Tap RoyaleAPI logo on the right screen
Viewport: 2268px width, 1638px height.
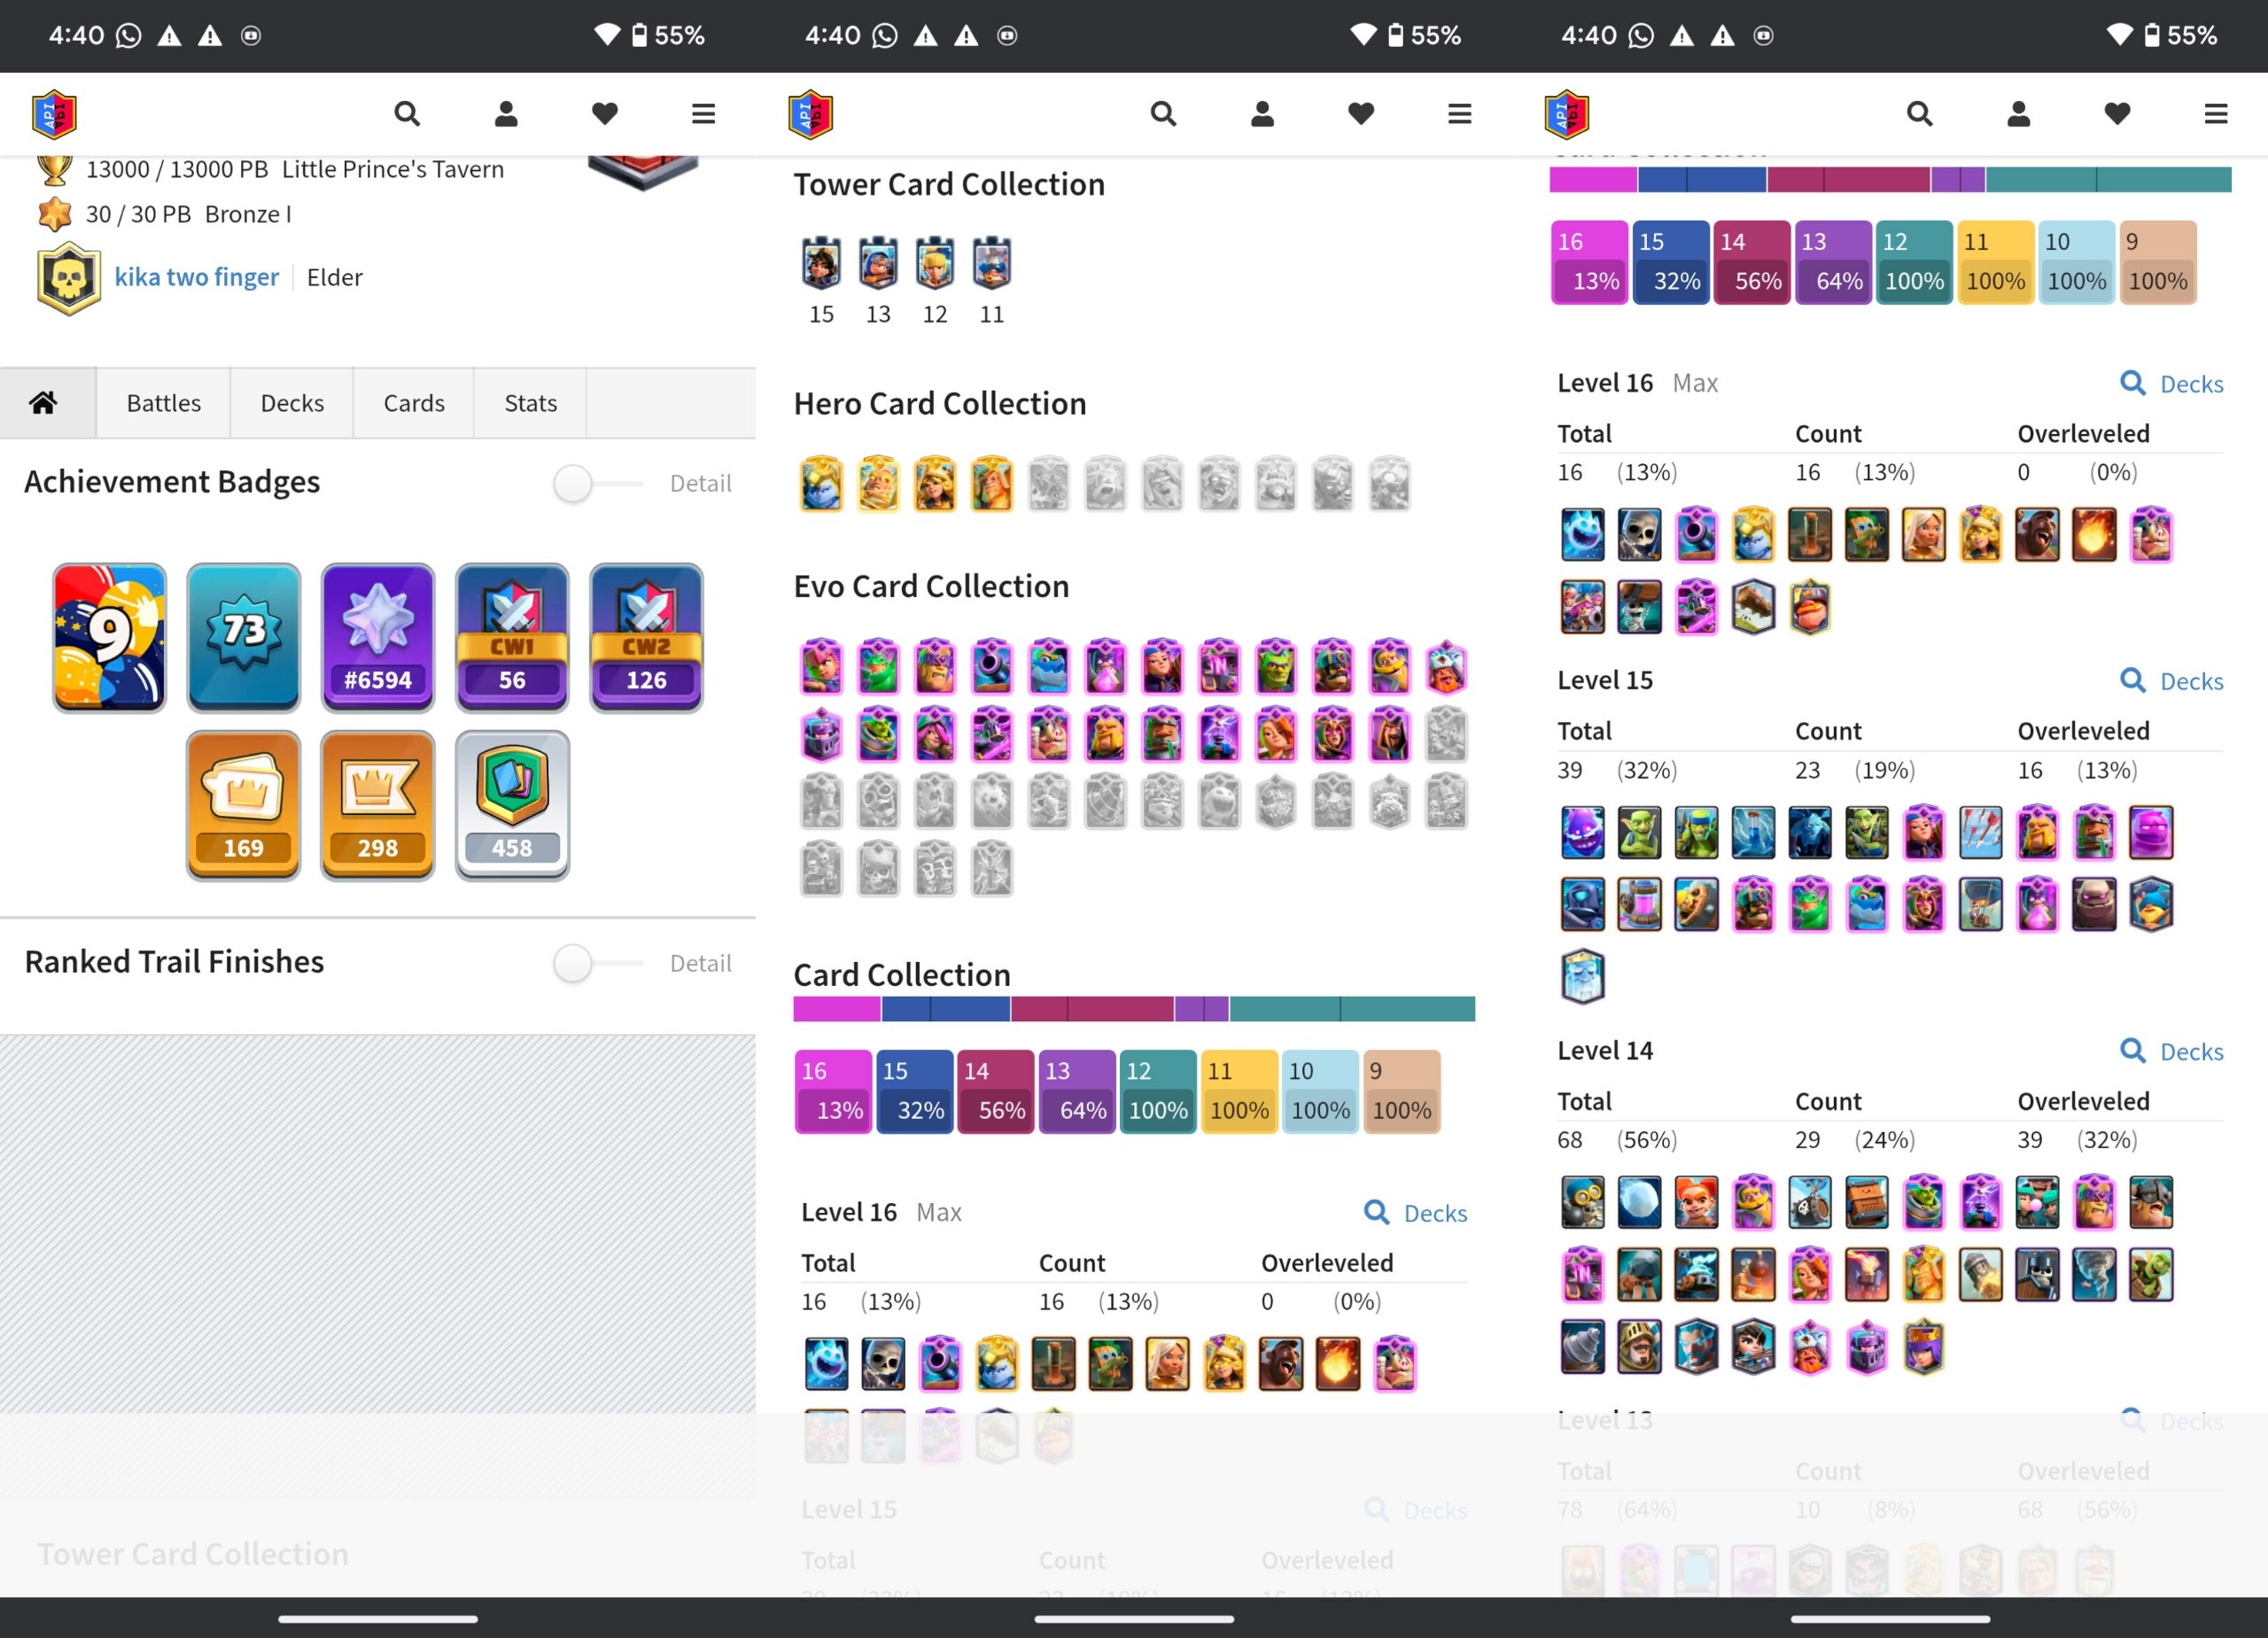click(x=1567, y=114)
